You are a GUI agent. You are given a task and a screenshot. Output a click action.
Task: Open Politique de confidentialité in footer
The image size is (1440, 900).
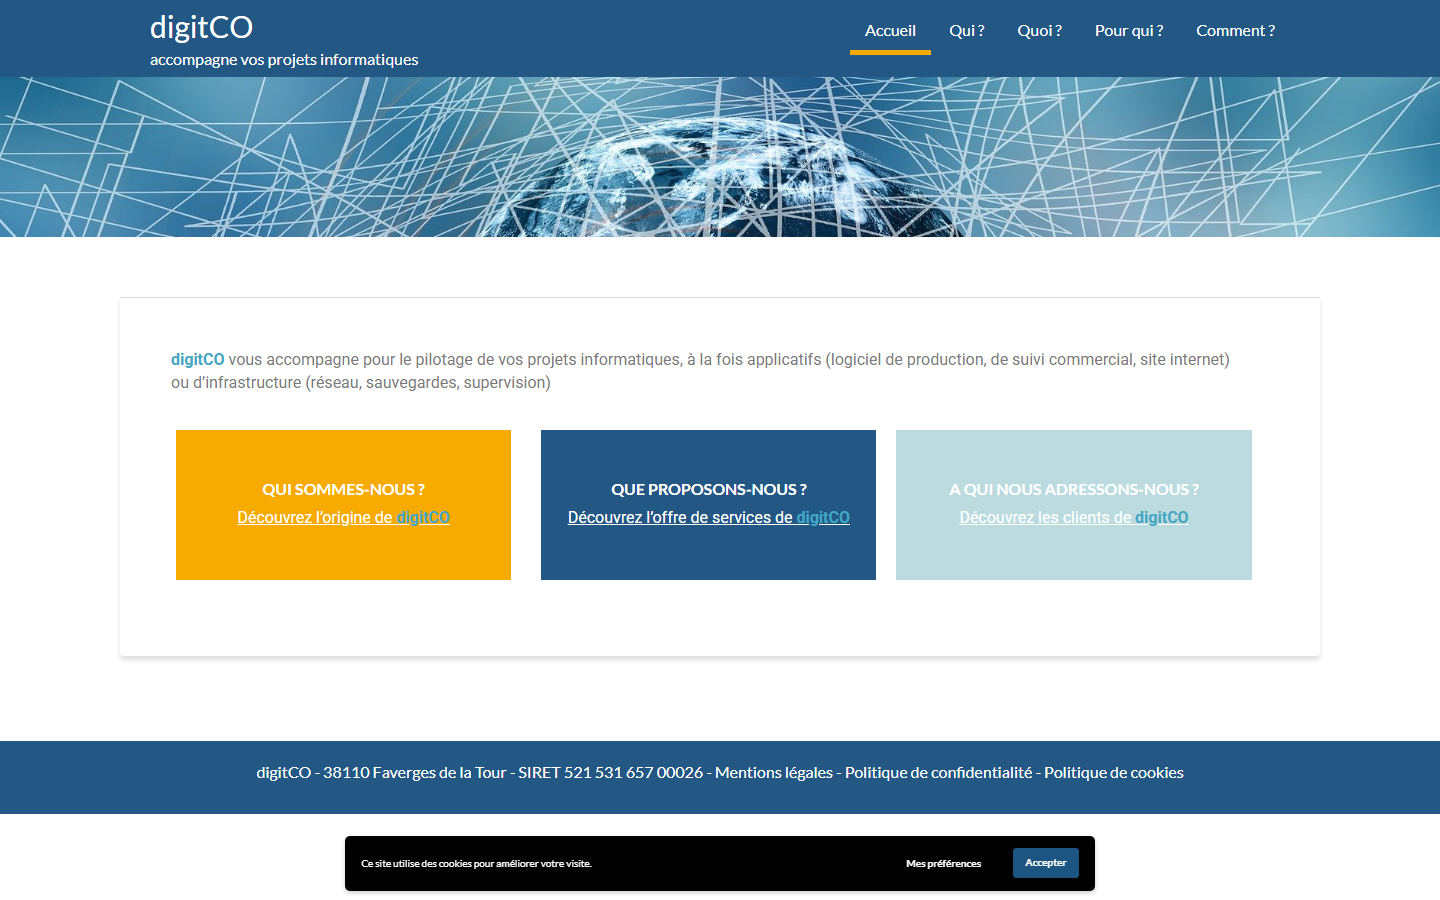[x=938, y=773]
